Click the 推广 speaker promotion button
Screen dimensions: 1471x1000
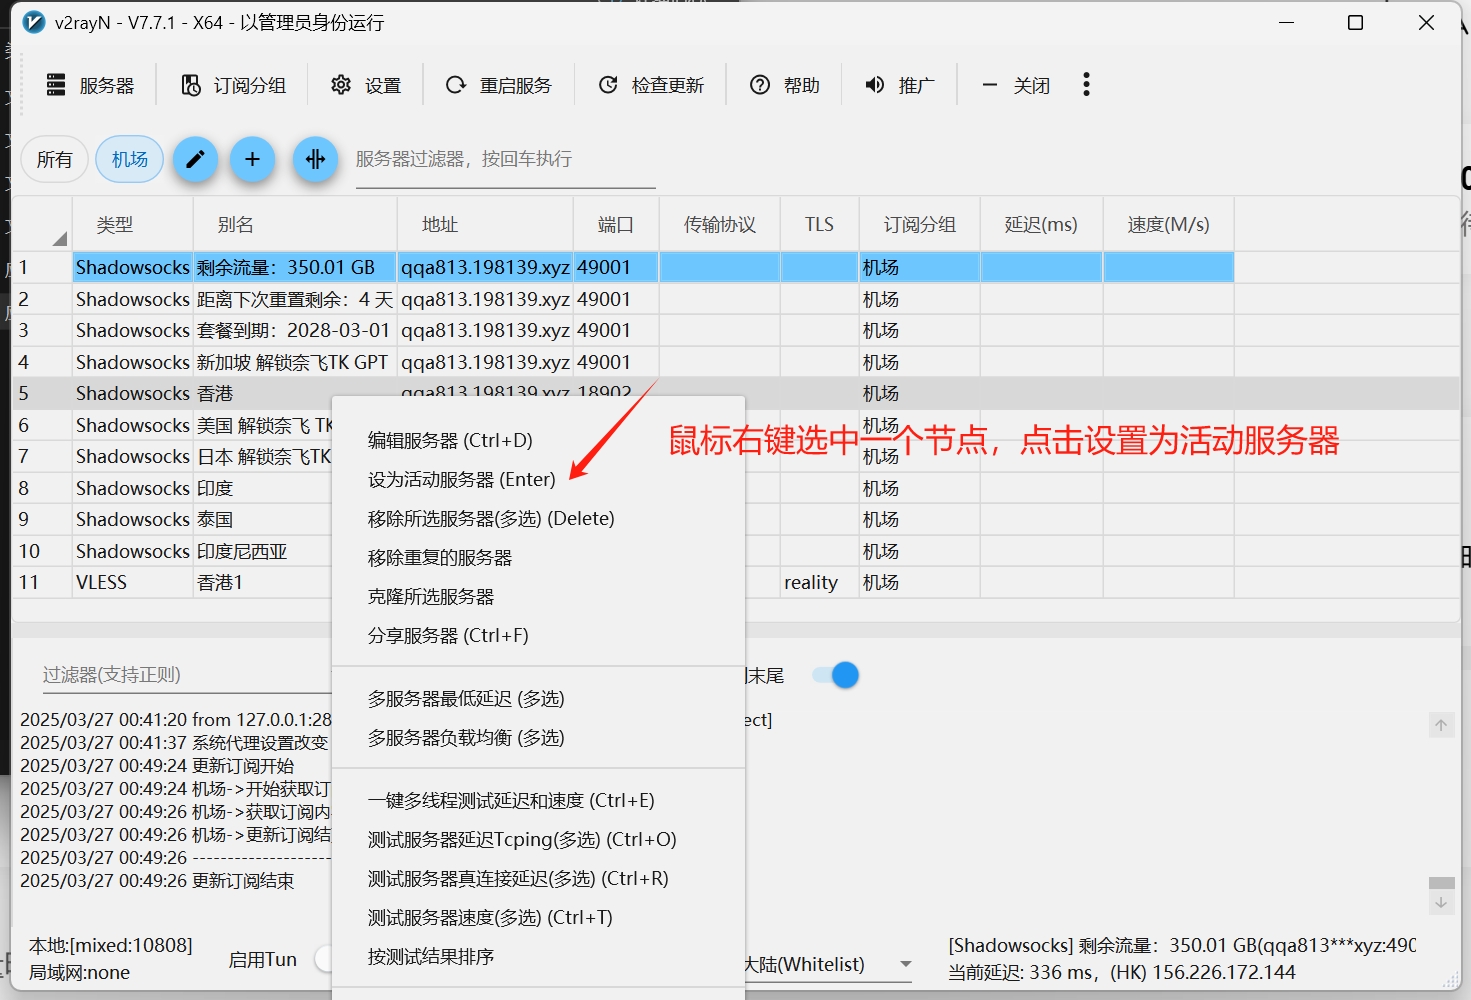pyautogui.click(x=899, y=86)
